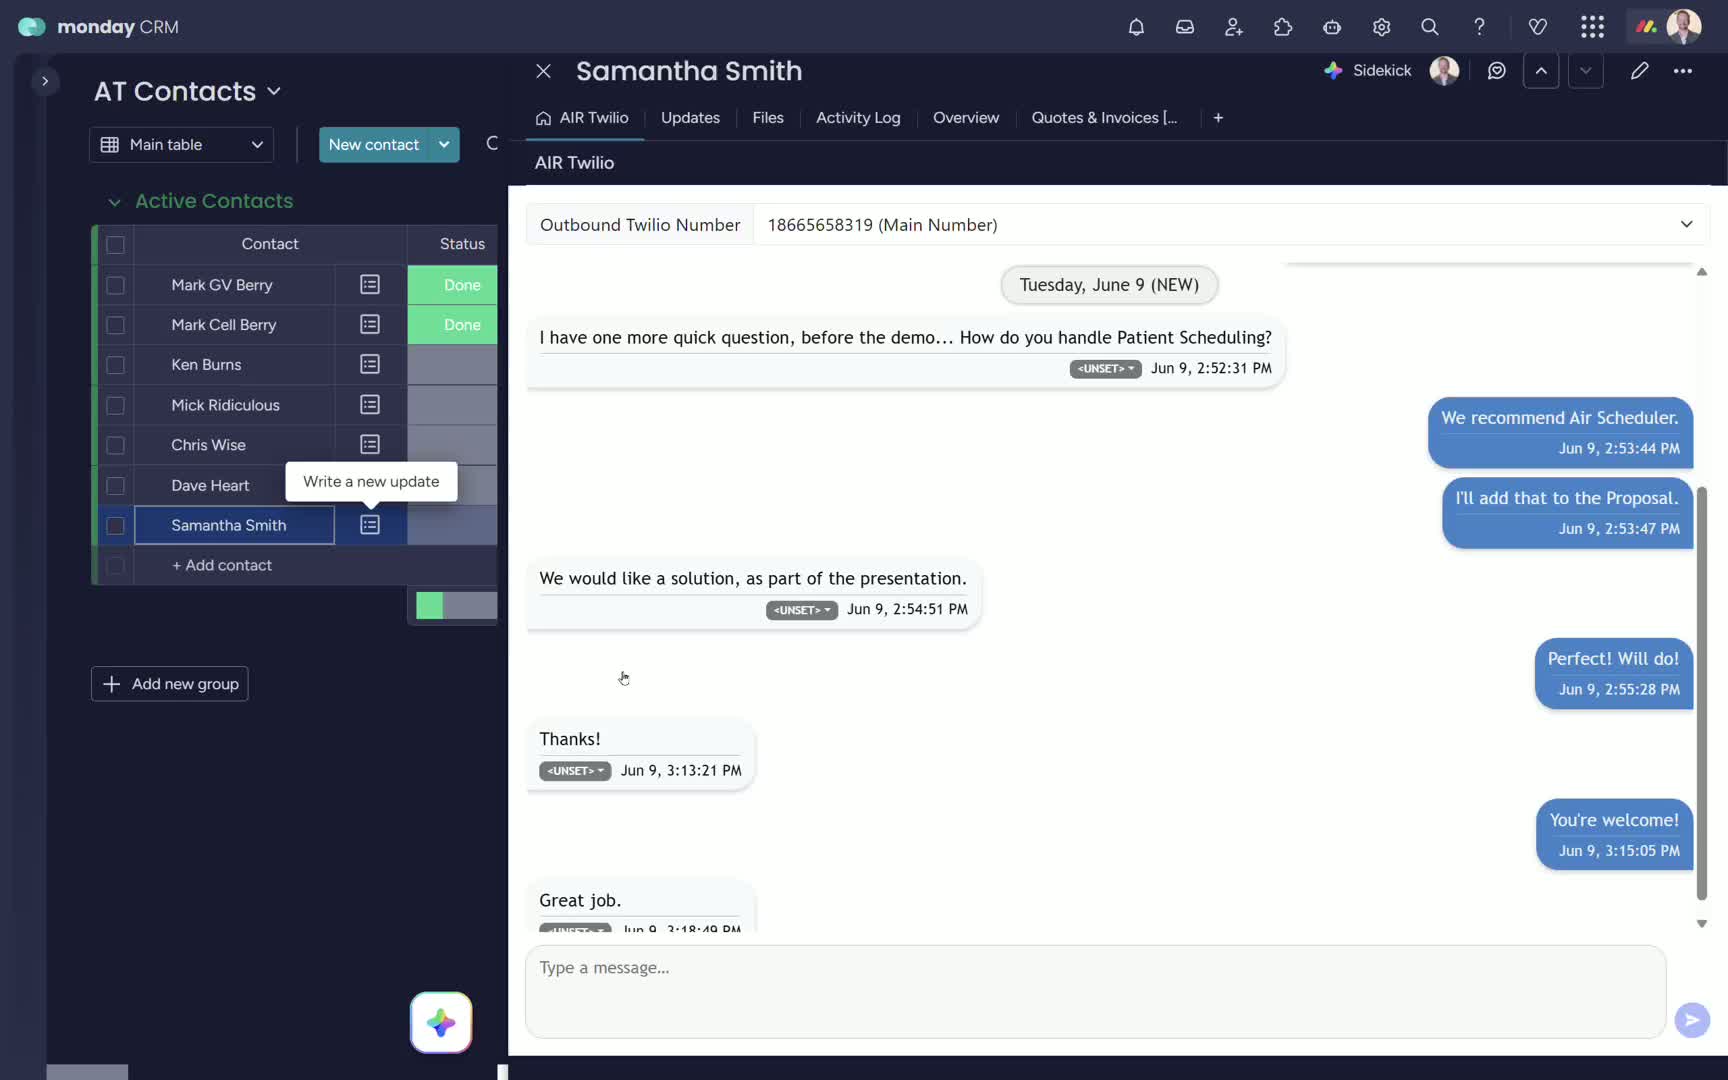This screenshot has width=1728, height=1080.
Task: Switch to the Activity Log tab
Action: (858, 118)
